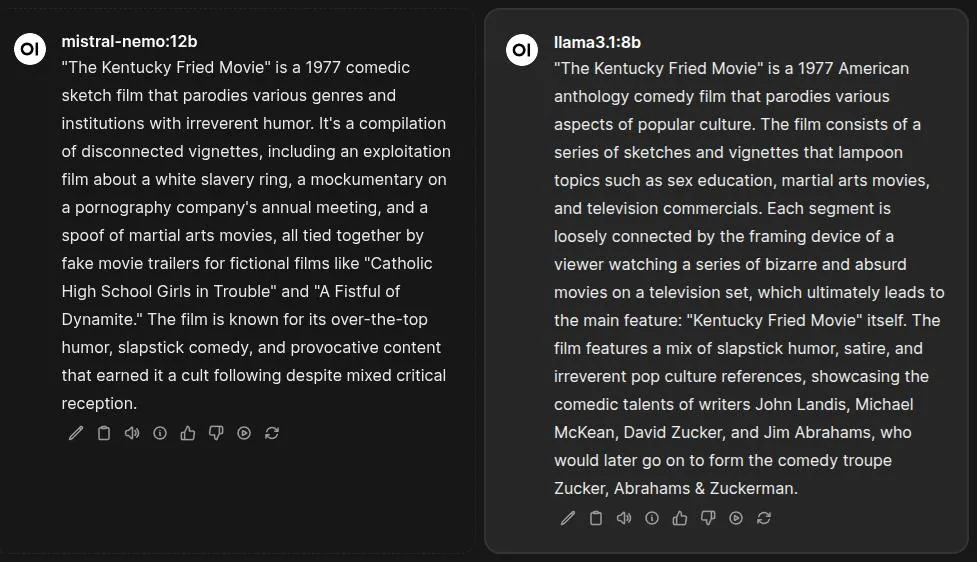Screen dimensions: 977x562
Task: Show generation info for mistral-nemo:12b response
Action: 160,433
